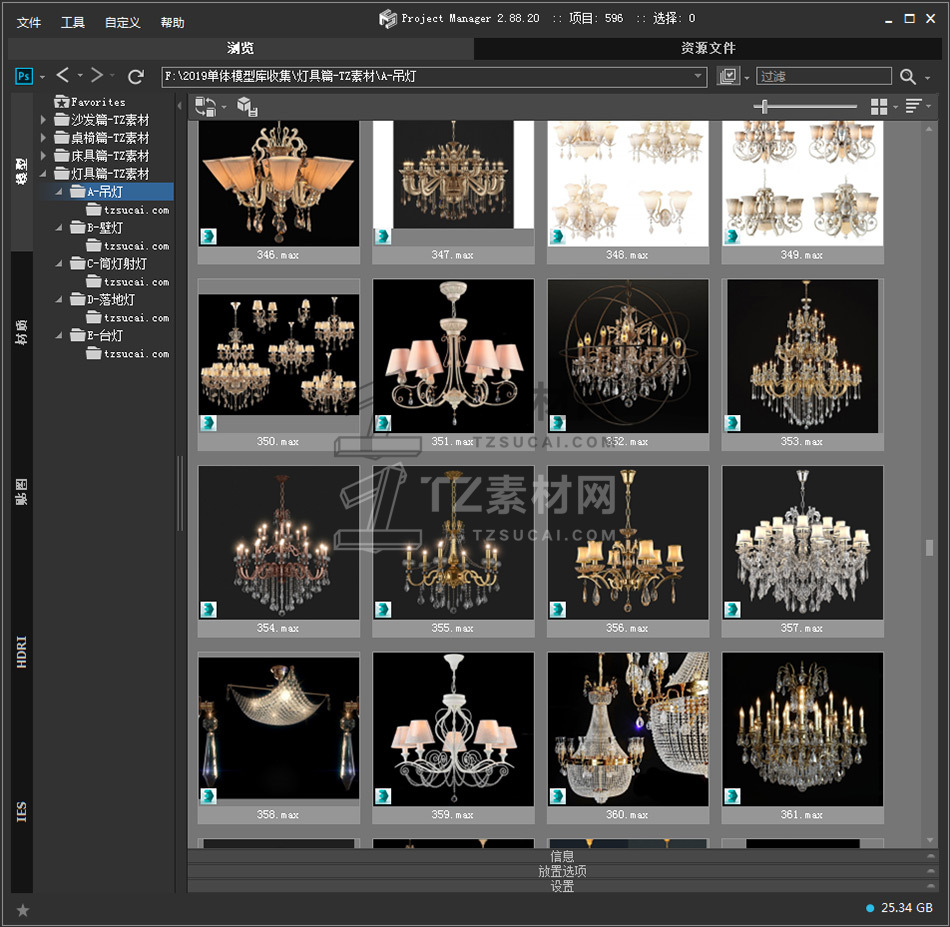This screenshot has height=927, width=950.
Task: Go back with the left arrow
Action: tap(63, 76)
